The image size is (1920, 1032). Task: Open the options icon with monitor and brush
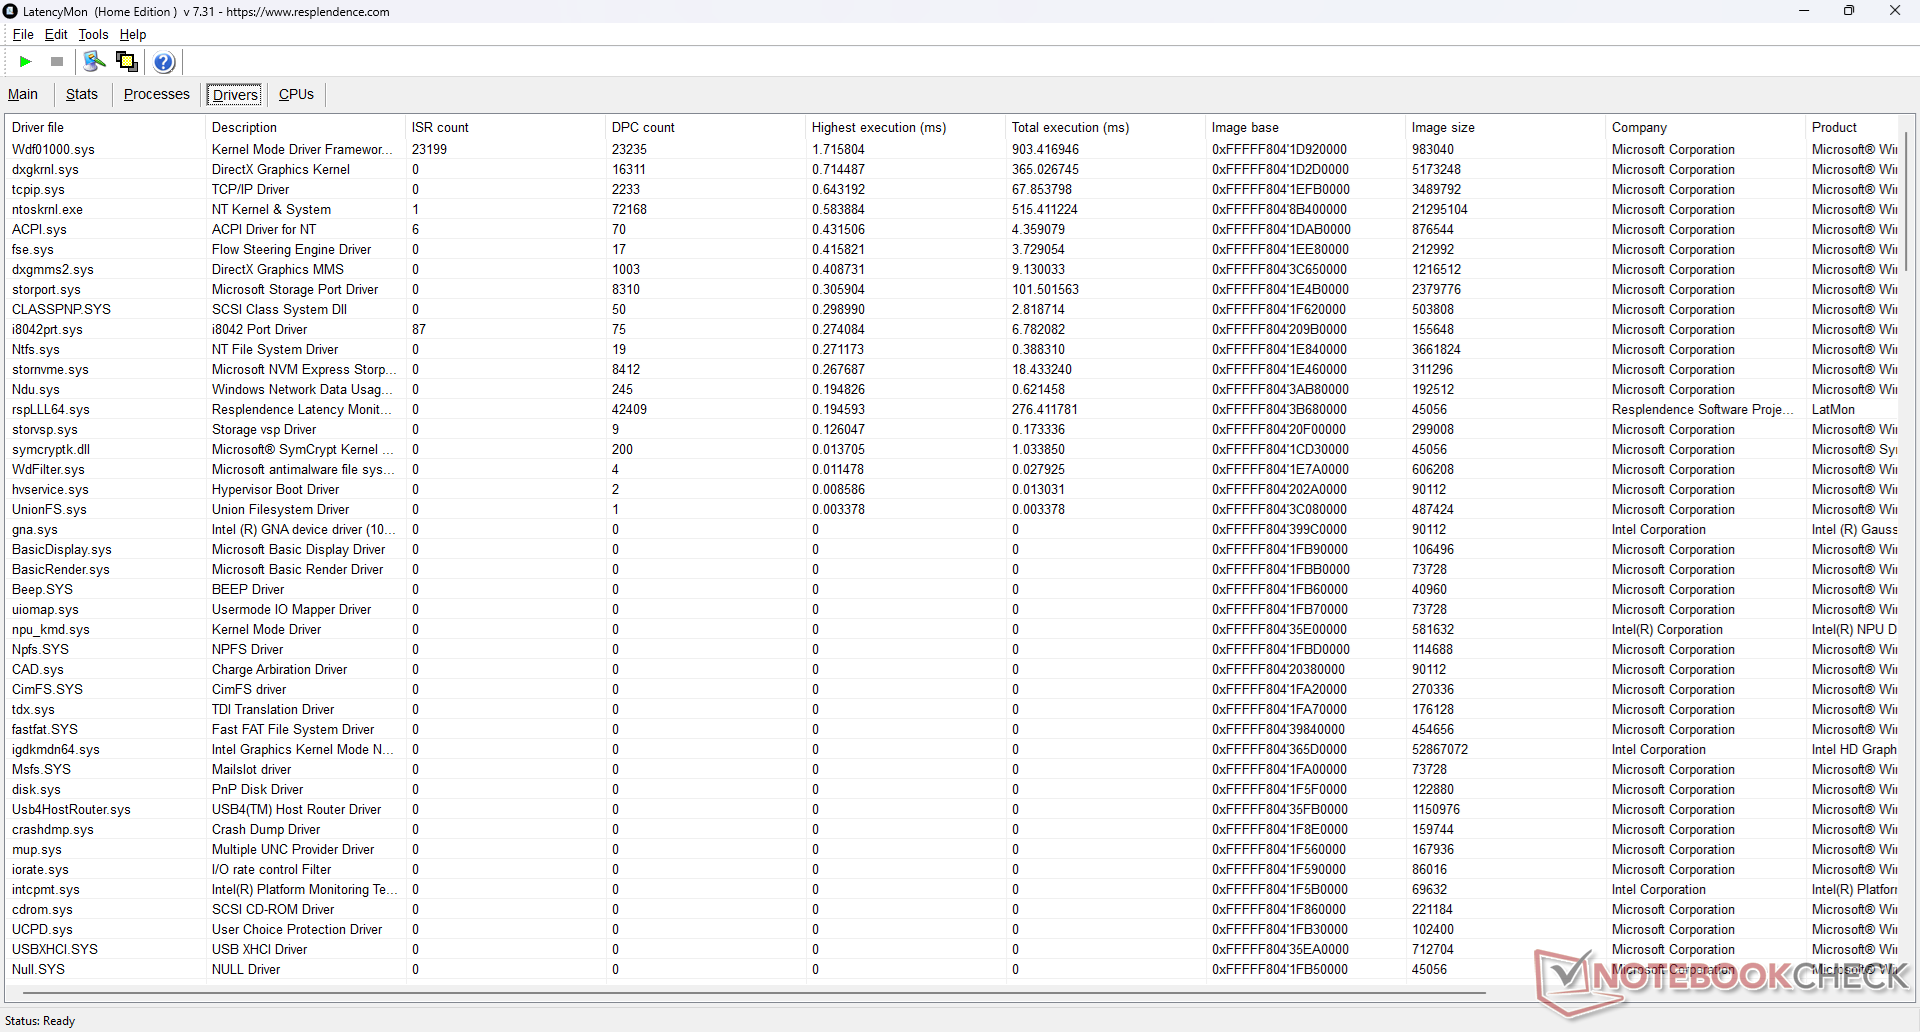click(x=94, y=62)
